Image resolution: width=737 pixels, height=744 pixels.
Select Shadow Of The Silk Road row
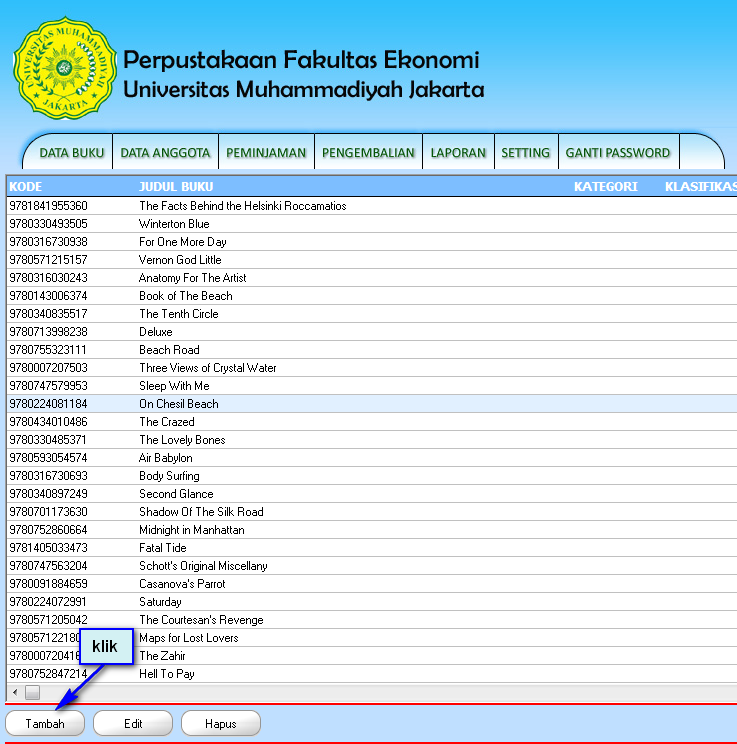(x=372, y=512)
